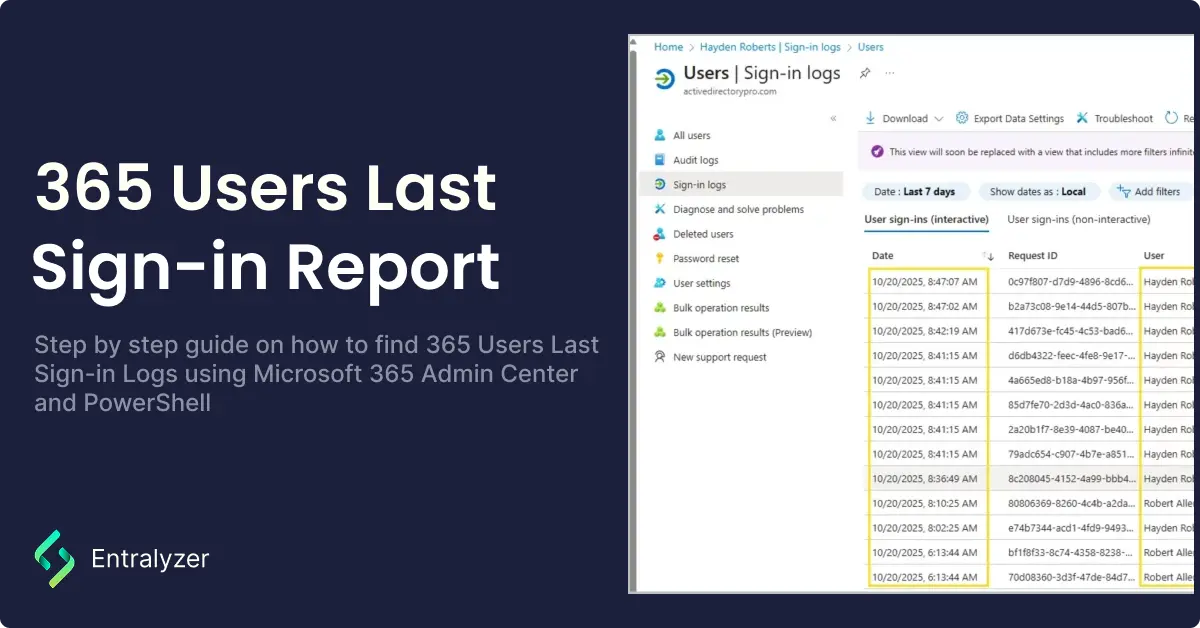The image size is (1200, 628).
Task: Click the Troubleshoot tools icon
Action: point(1082,118)
